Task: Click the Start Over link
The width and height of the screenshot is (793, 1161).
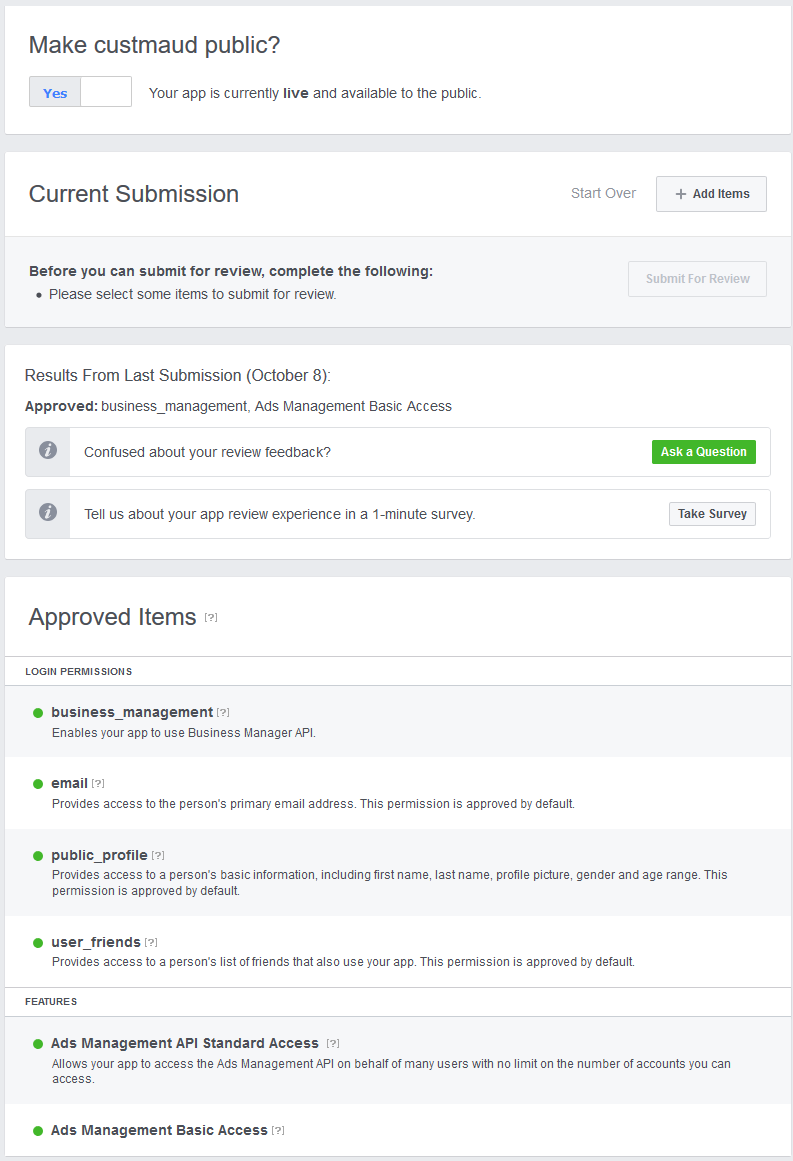Action: [603, 193]
